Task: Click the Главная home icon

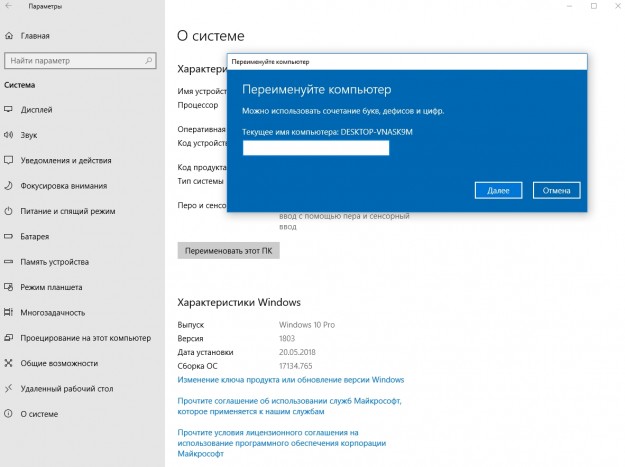Action: 11,34
